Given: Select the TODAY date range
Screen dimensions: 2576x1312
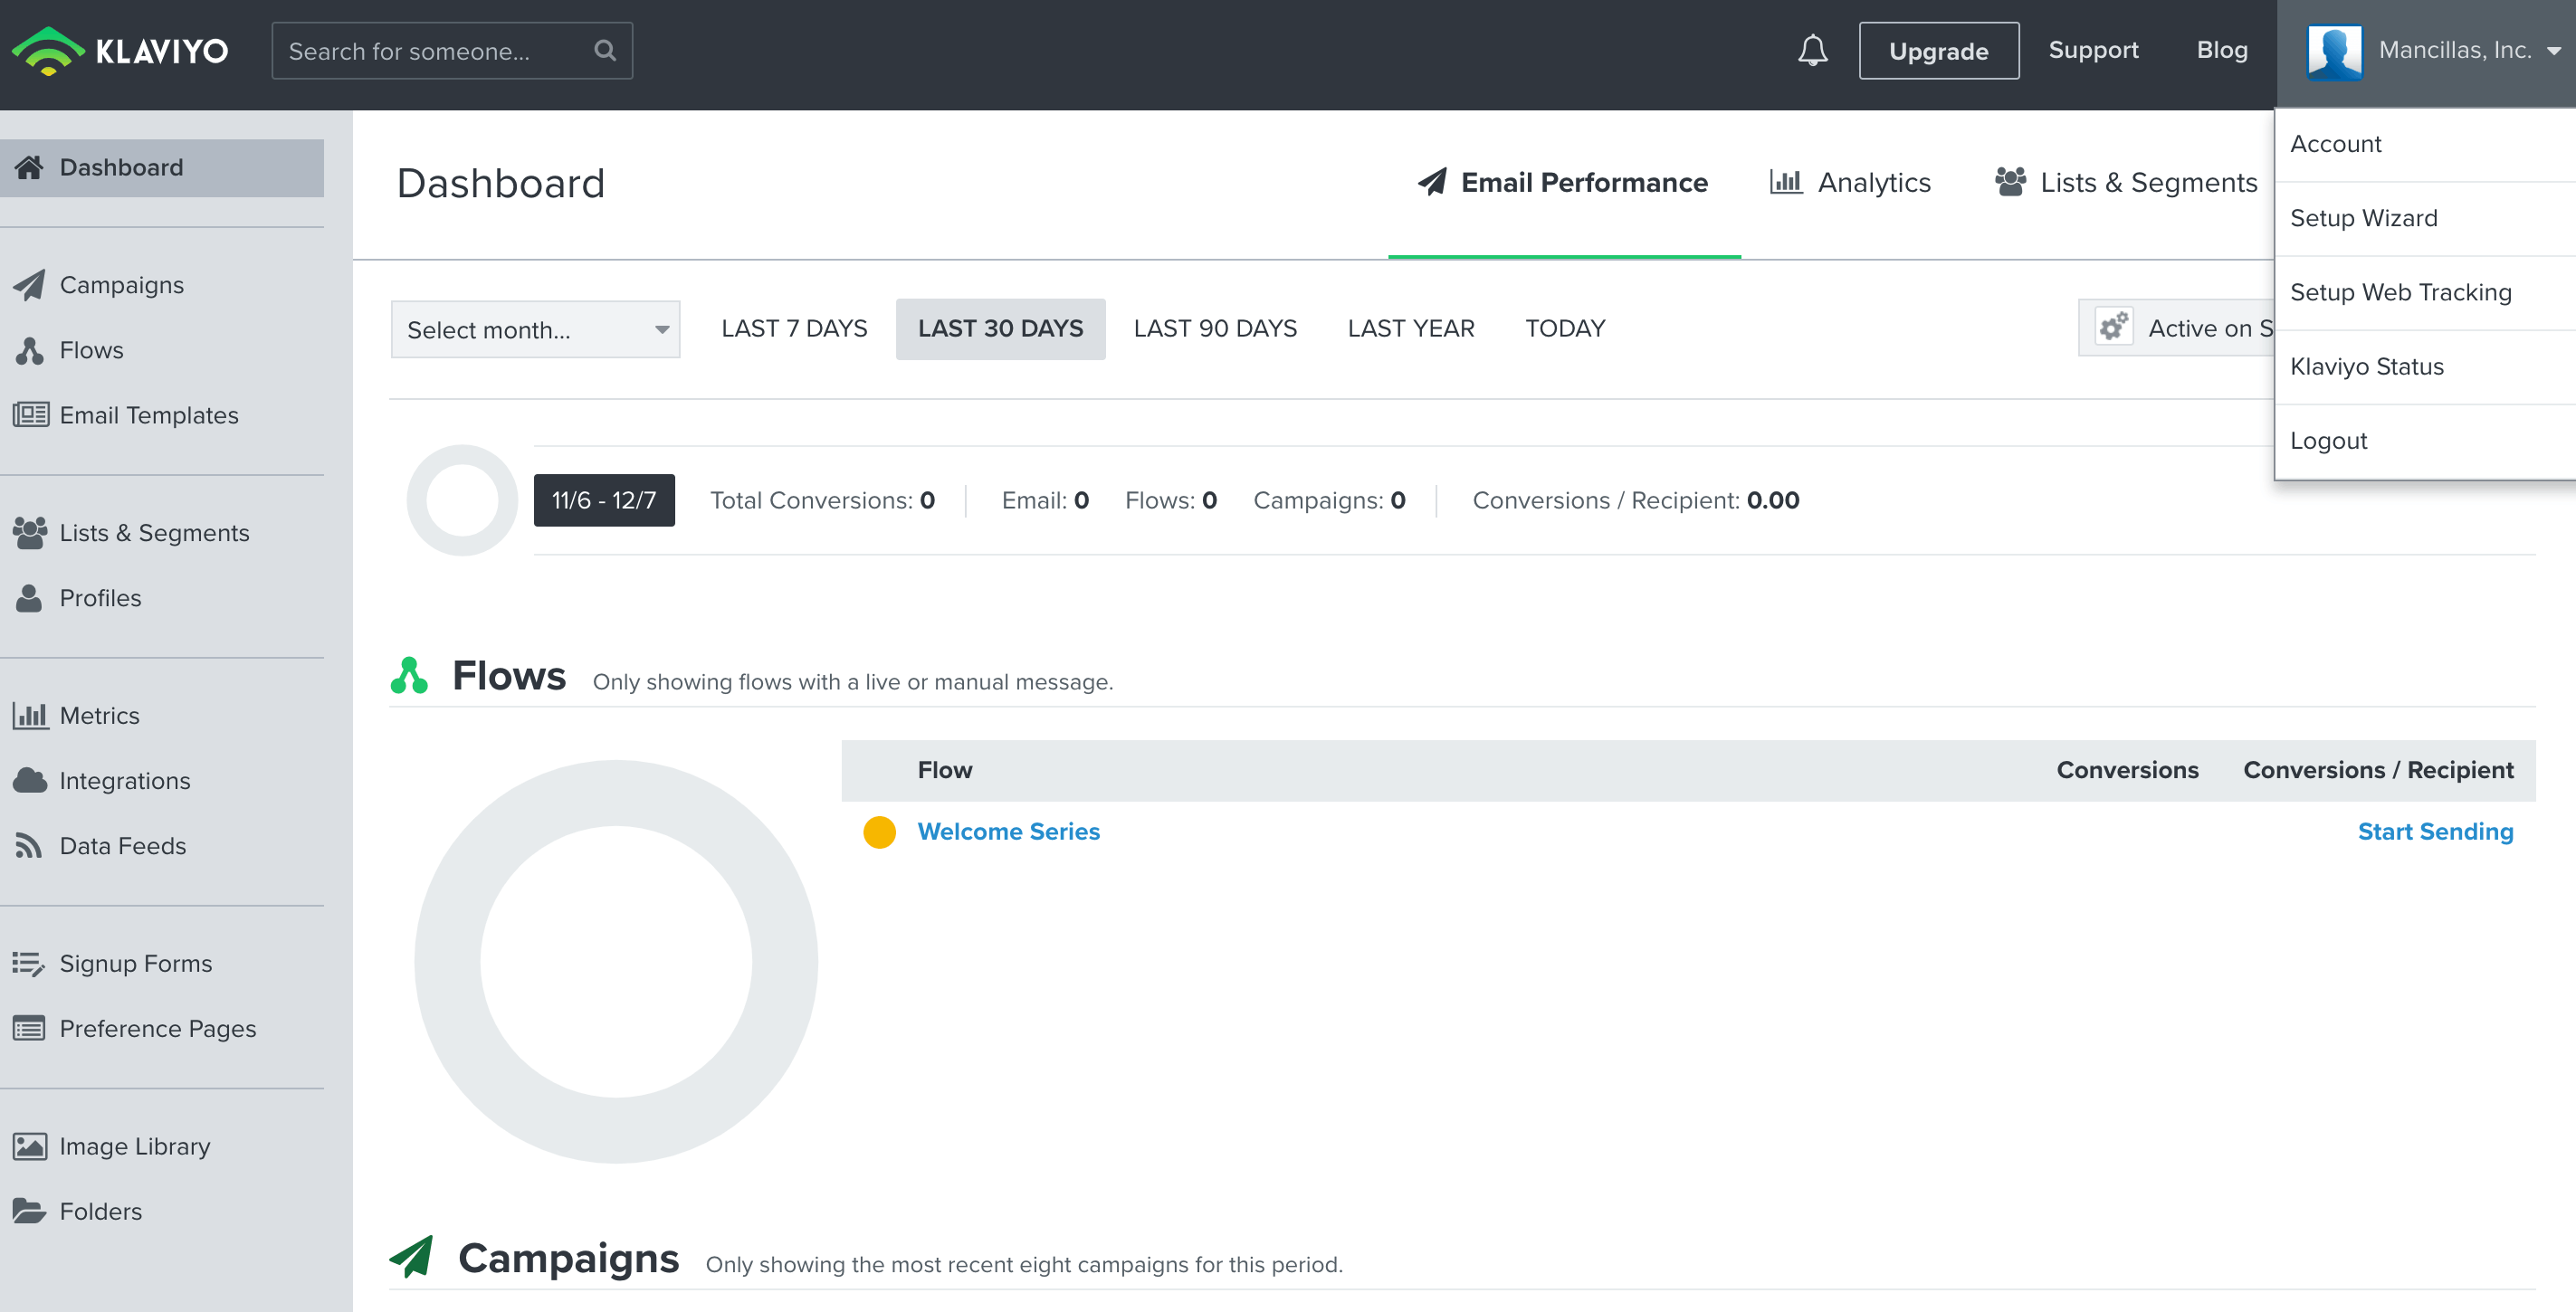Looking at the screenshot, I should pos(1564,328).
